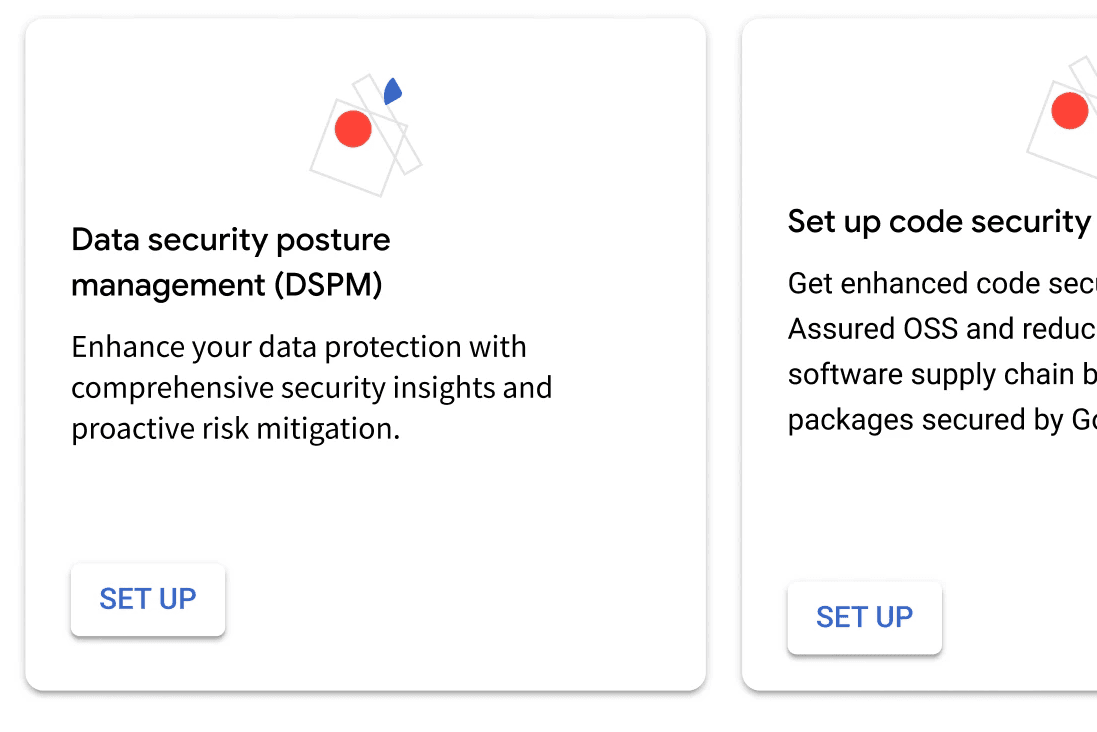1097x732 pixels.
Task: Click red circle in DSPM illustration
Action: tap(353, 129)
